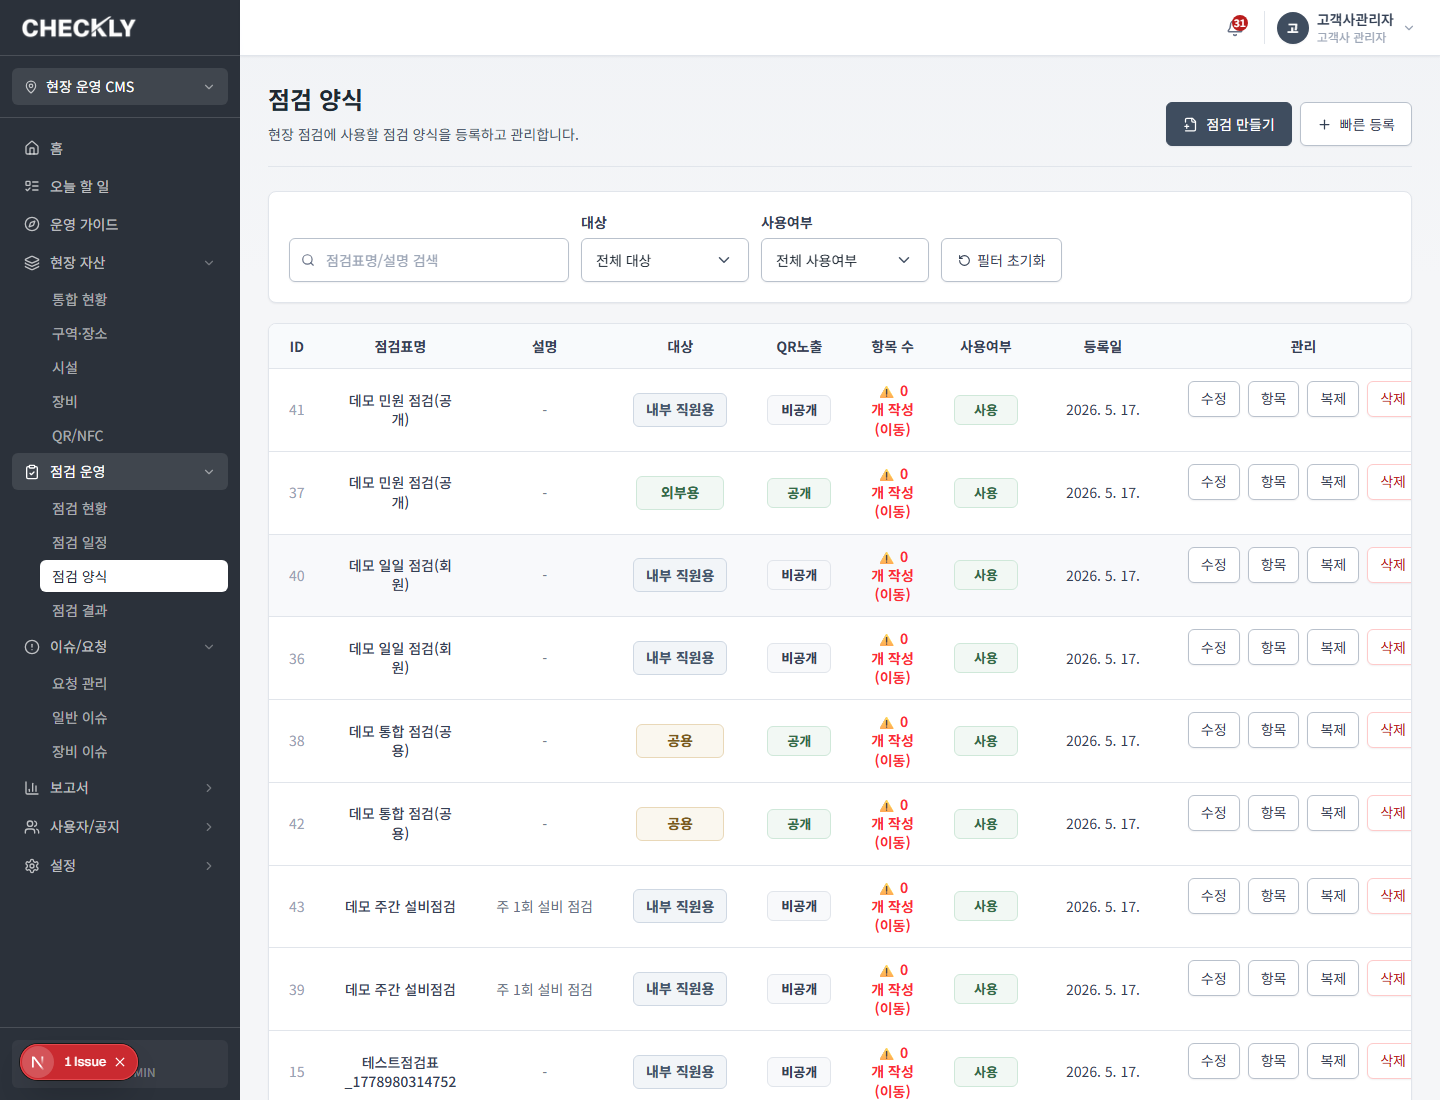The height and width of the screenshot is (1100, 1440).
Task: Click the 등록일 column header
Action: tap(1103, 347)
